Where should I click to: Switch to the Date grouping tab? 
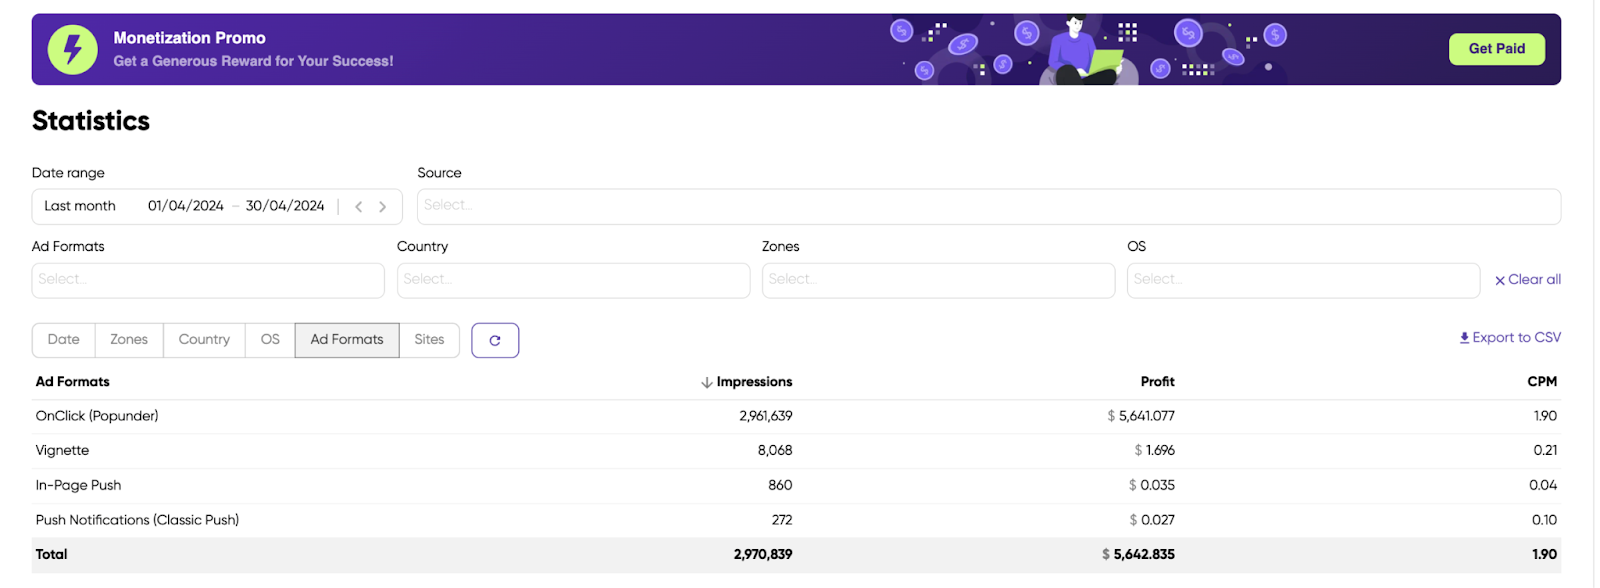pos(64,340)
